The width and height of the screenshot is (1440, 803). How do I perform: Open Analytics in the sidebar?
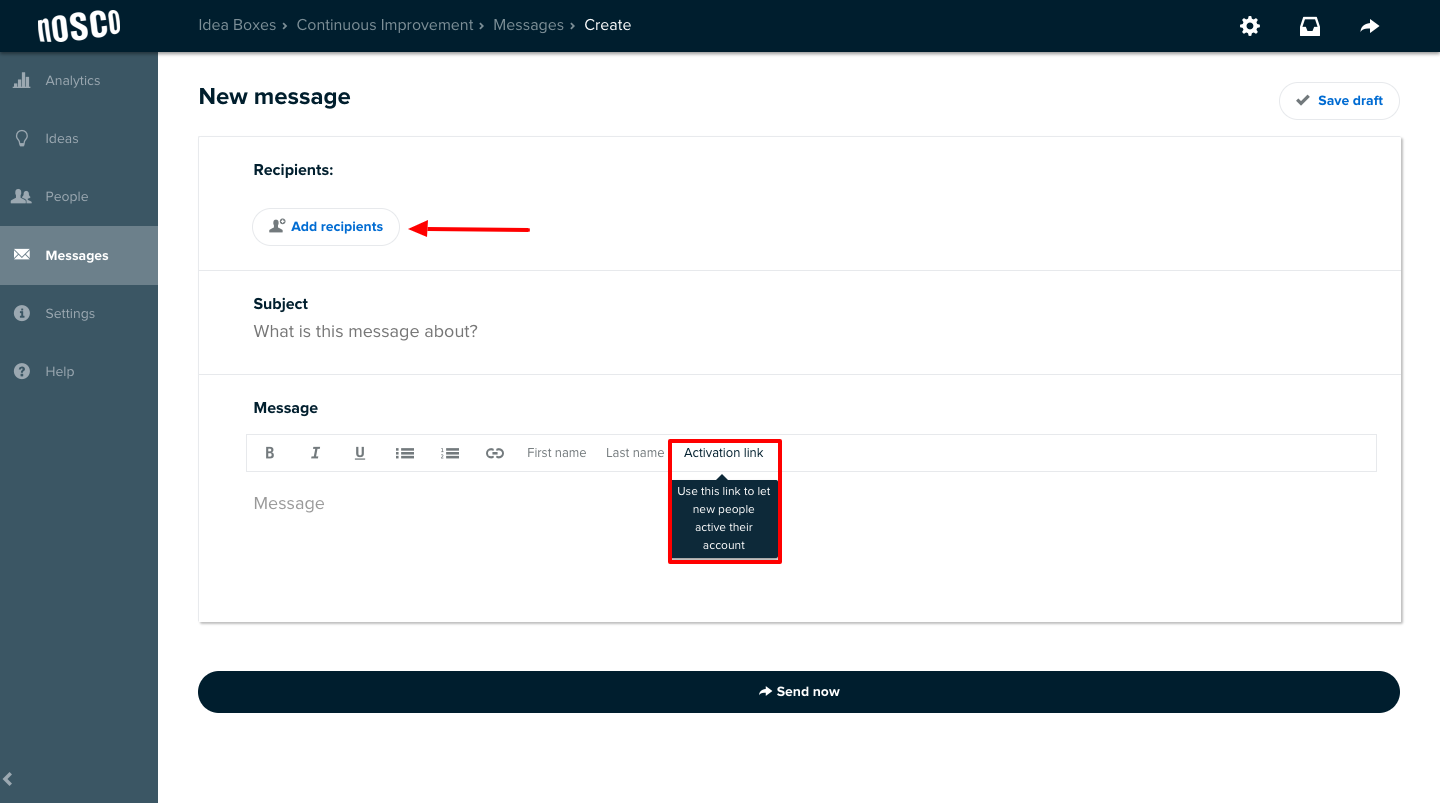click(79, 81)
